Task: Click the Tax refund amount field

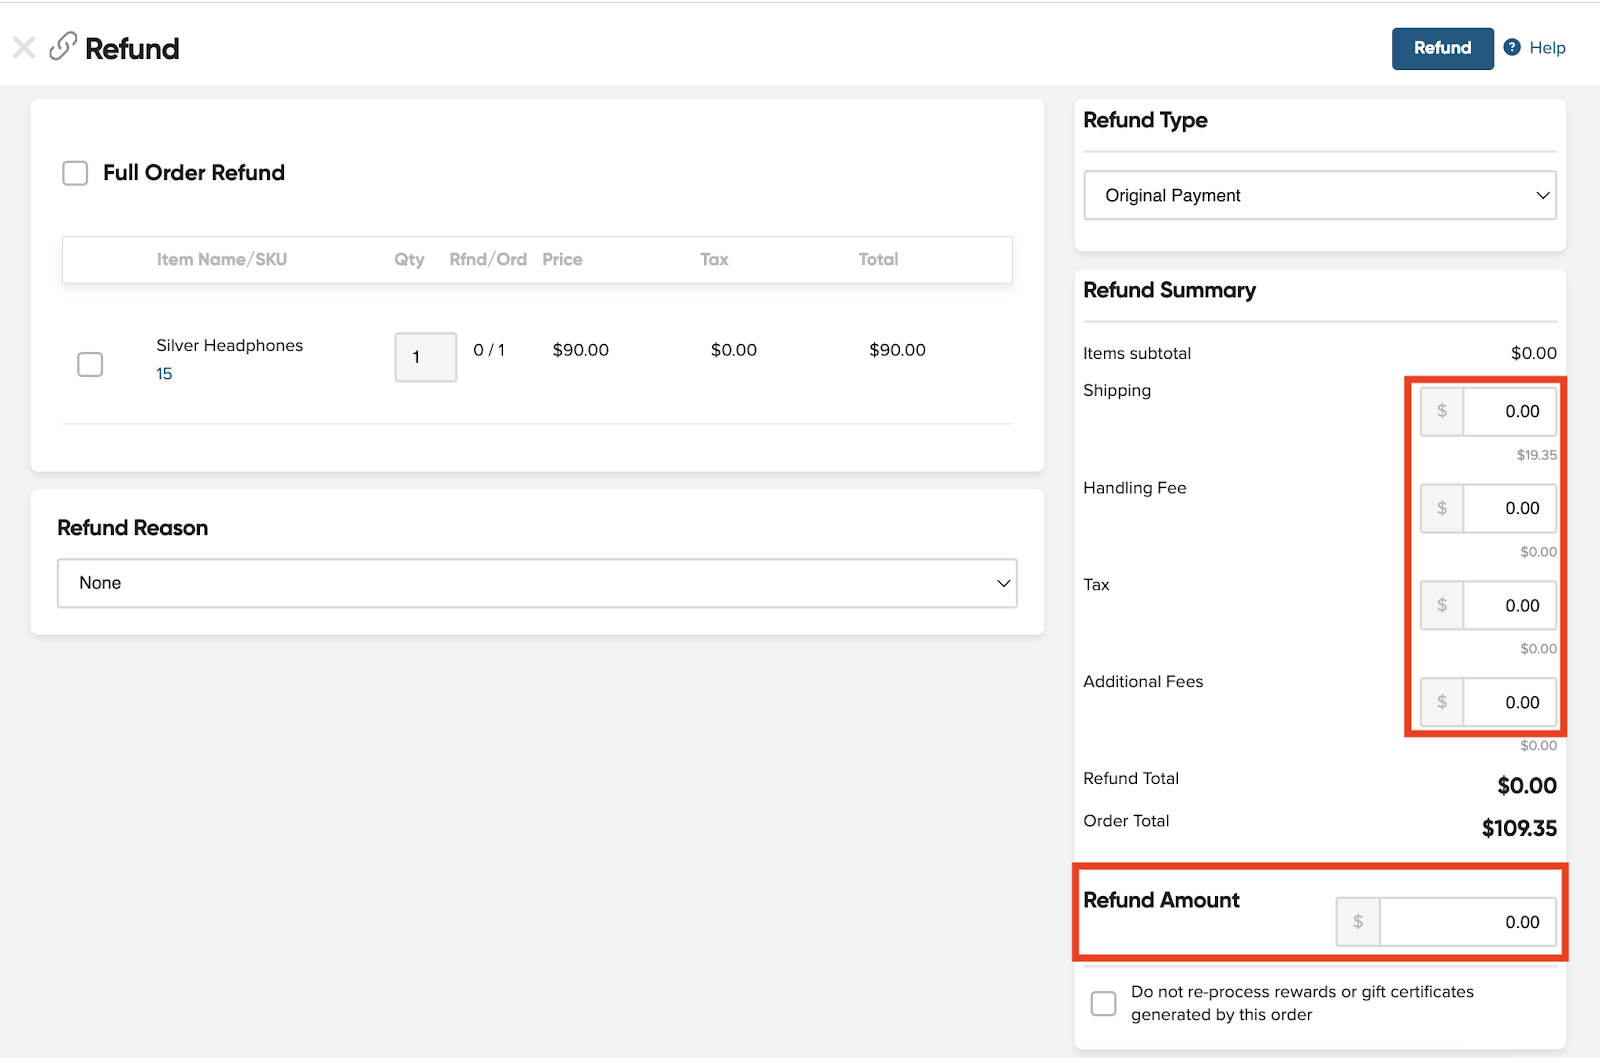Action: pos(1509,605)
